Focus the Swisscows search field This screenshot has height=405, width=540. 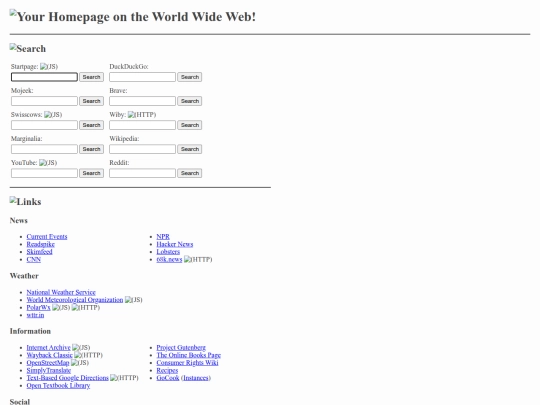tap(44, 125)
